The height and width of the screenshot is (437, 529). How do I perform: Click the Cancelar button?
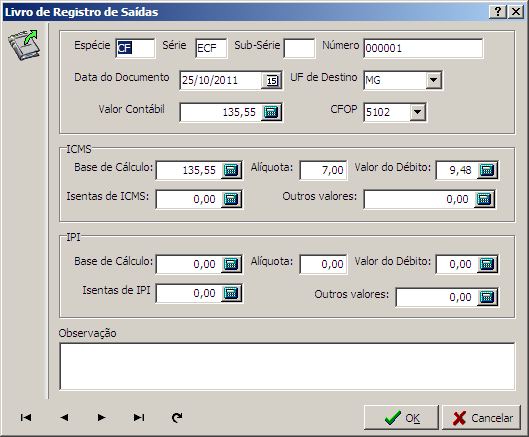(481, 418)
